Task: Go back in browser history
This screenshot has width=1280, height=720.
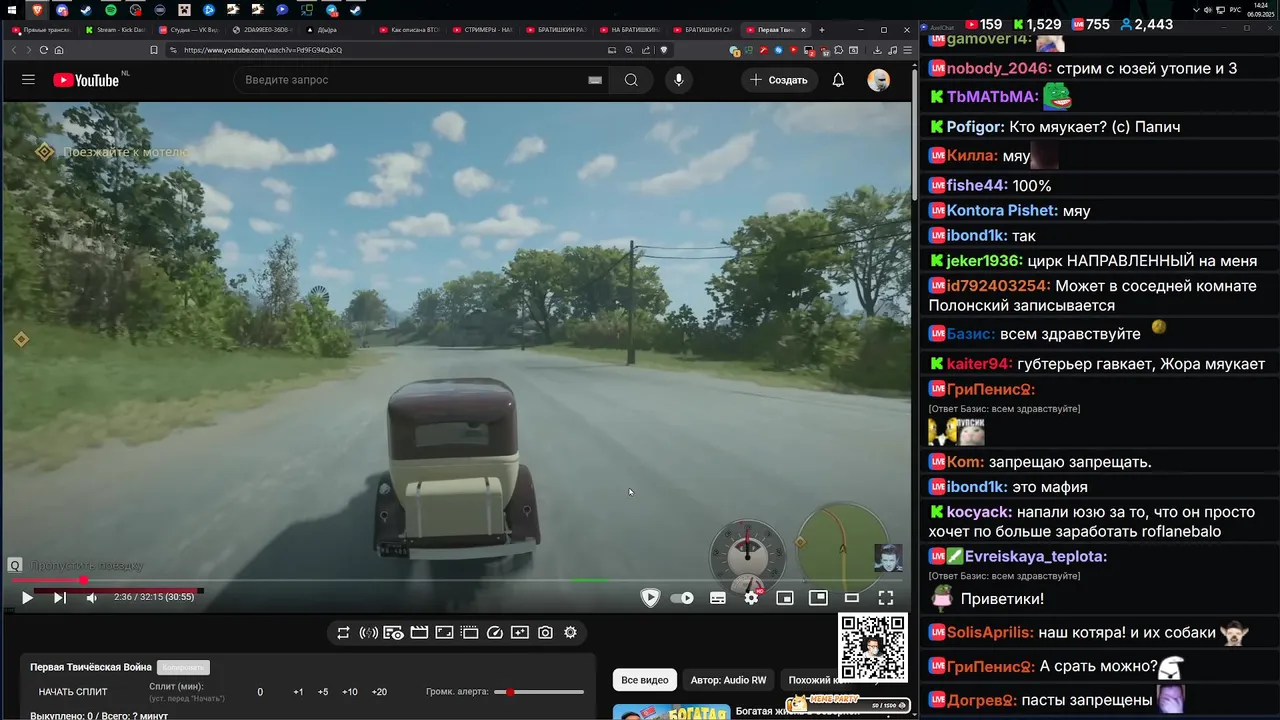Action: (14, 50)
